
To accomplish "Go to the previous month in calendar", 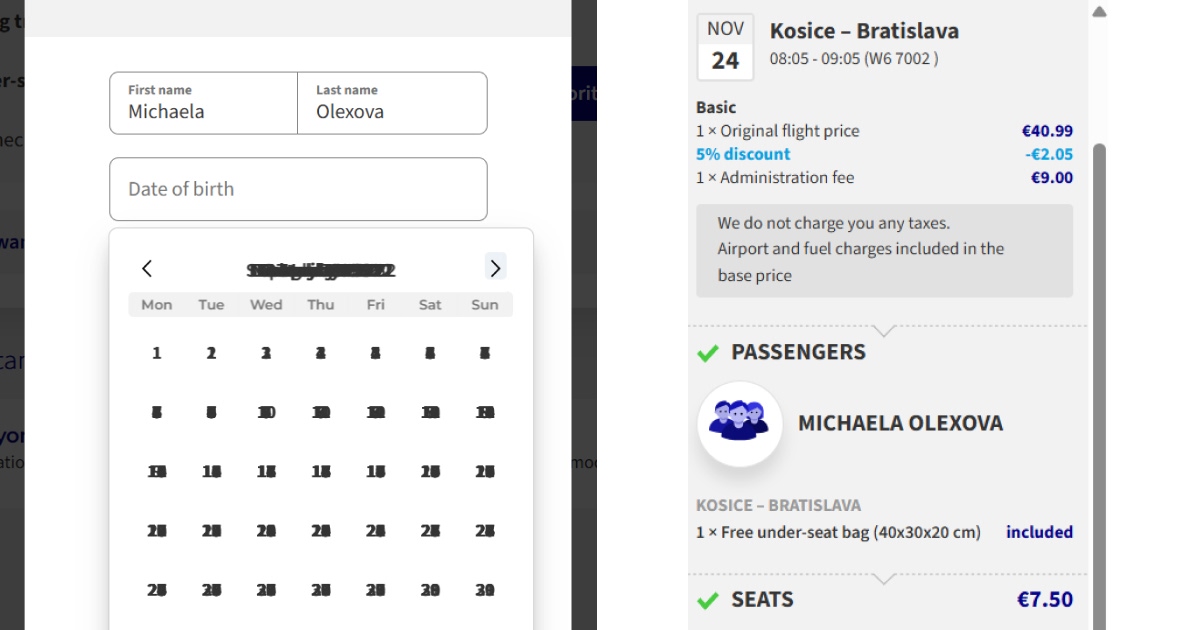I will click(x=147, y=268).
